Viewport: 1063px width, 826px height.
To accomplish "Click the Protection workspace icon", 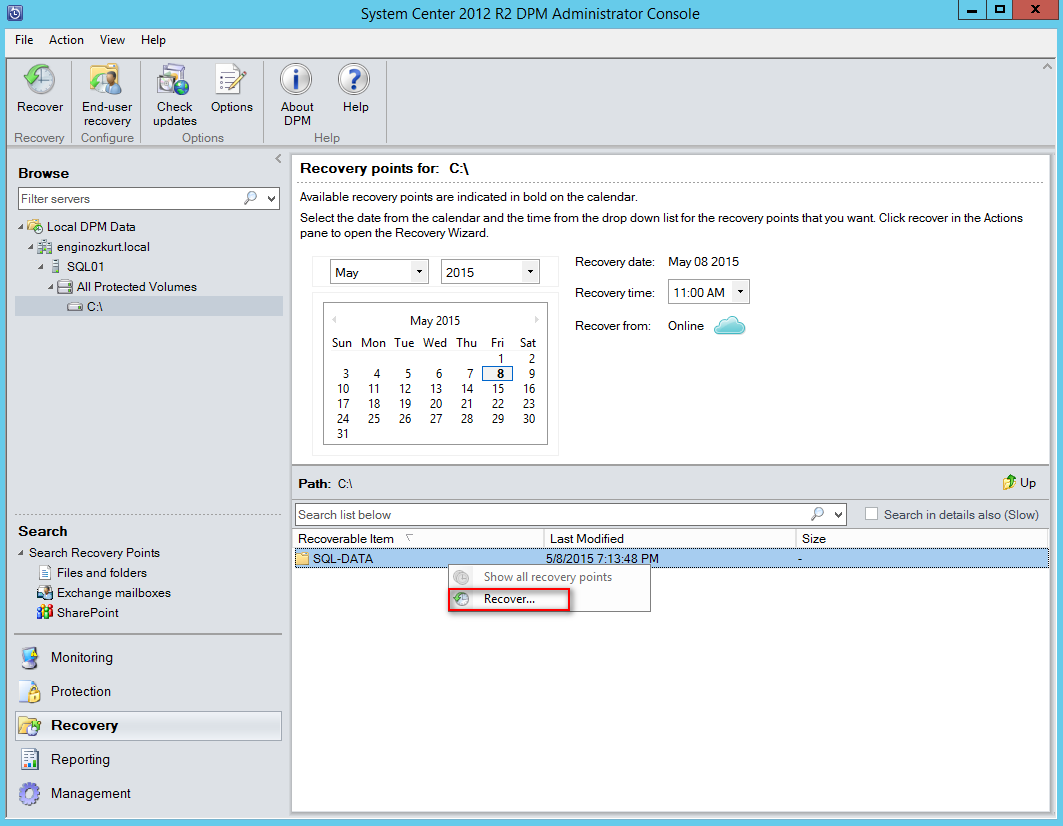I will (x=31, y=691).
